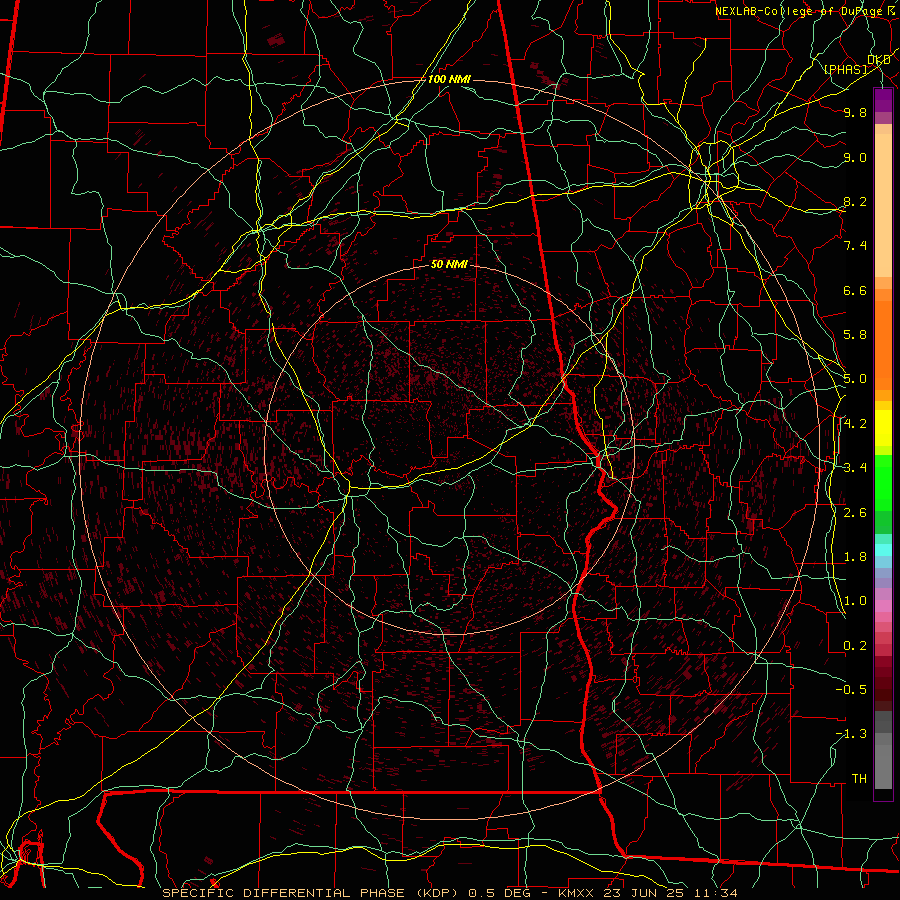
Task: Click the 6.6 scale value
Action: [855, 290]
